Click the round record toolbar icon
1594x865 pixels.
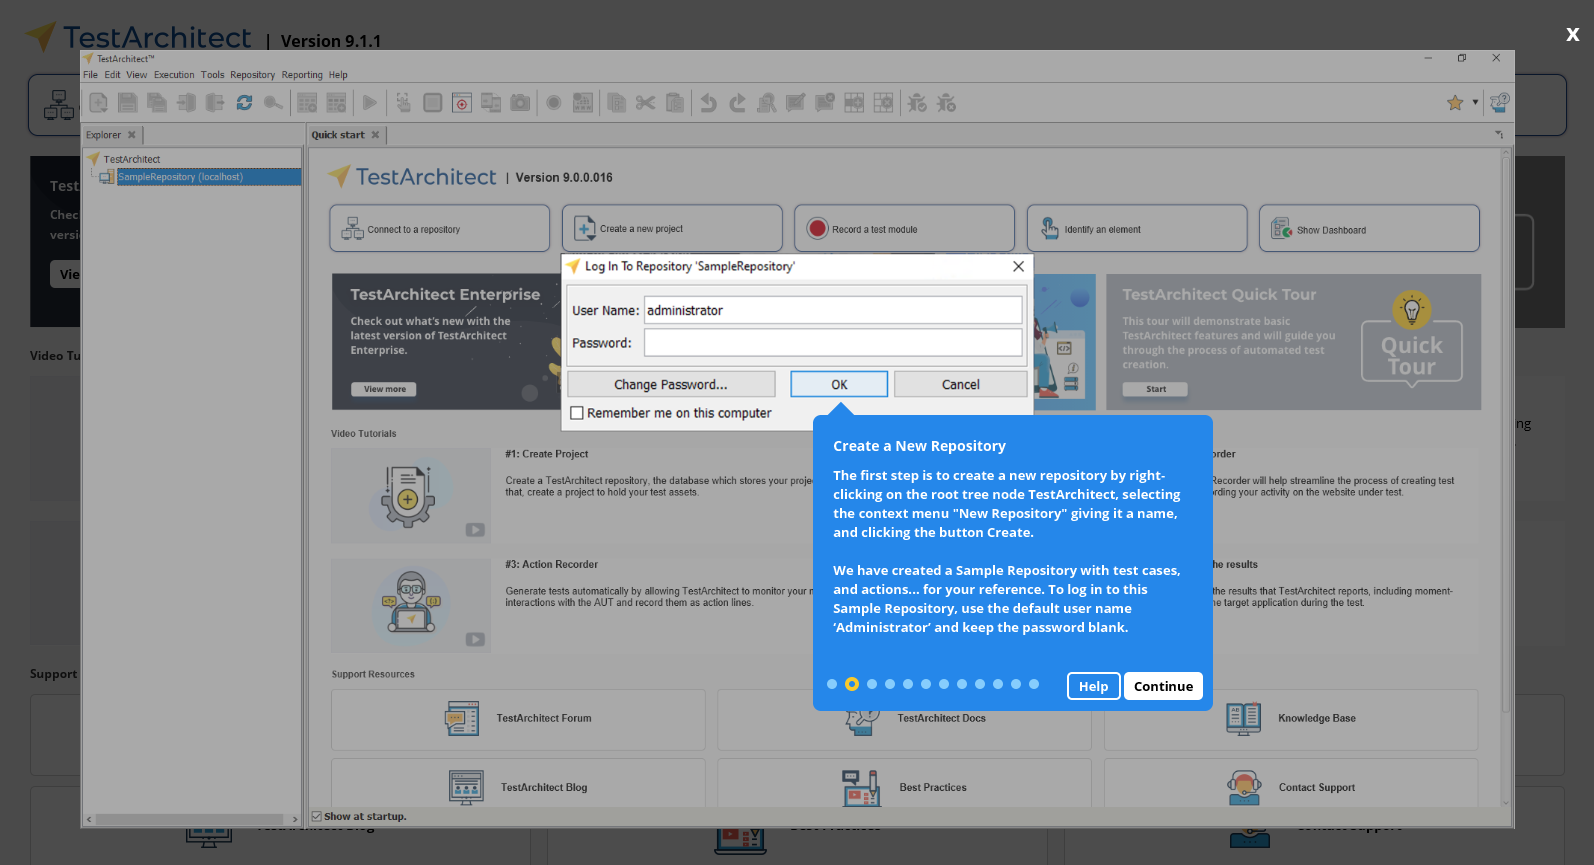[554, 102]
